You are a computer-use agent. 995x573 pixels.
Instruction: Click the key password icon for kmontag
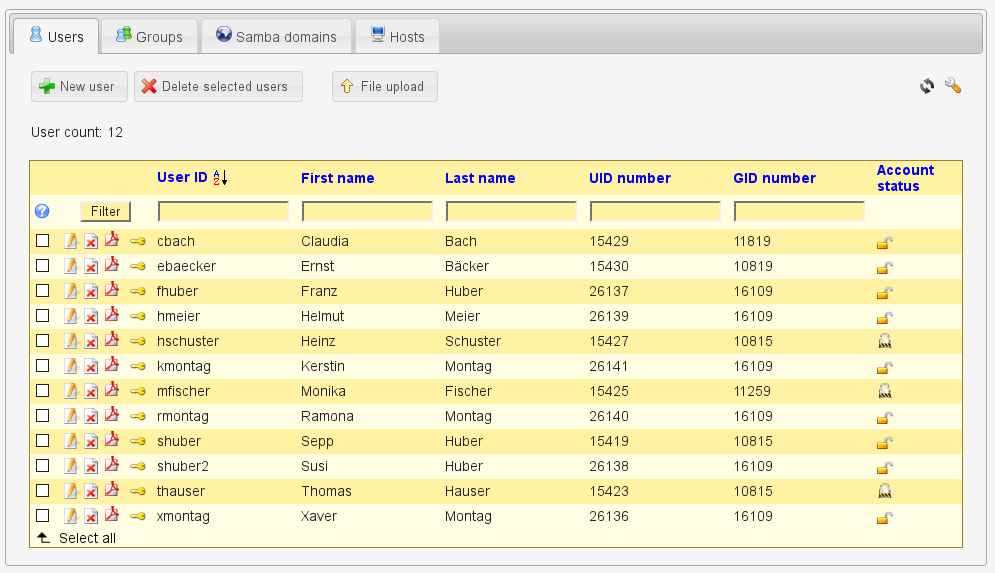coord(138,366)
